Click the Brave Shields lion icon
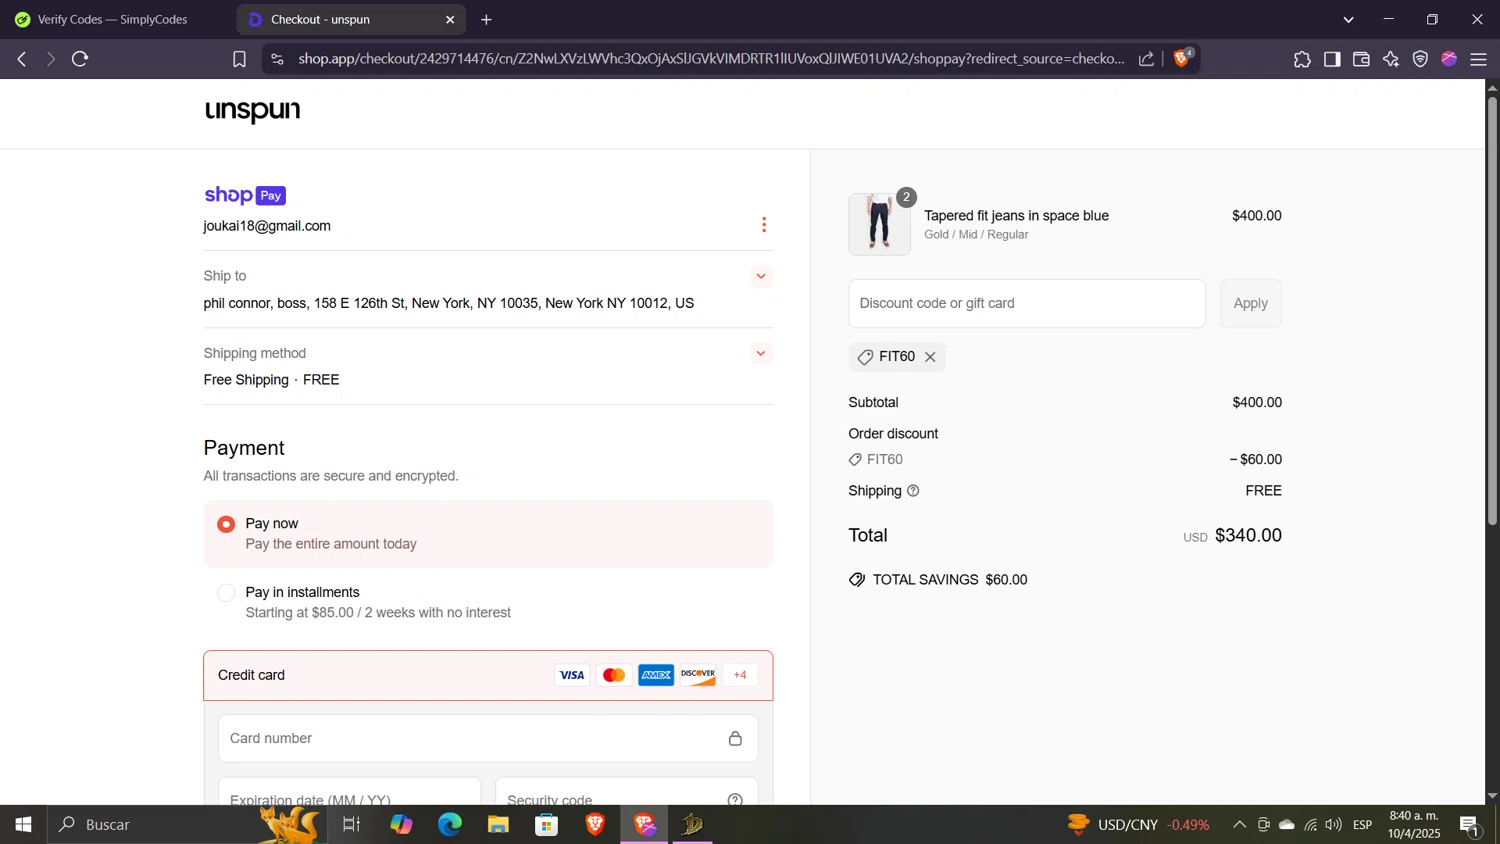 tap(1183, 59)
